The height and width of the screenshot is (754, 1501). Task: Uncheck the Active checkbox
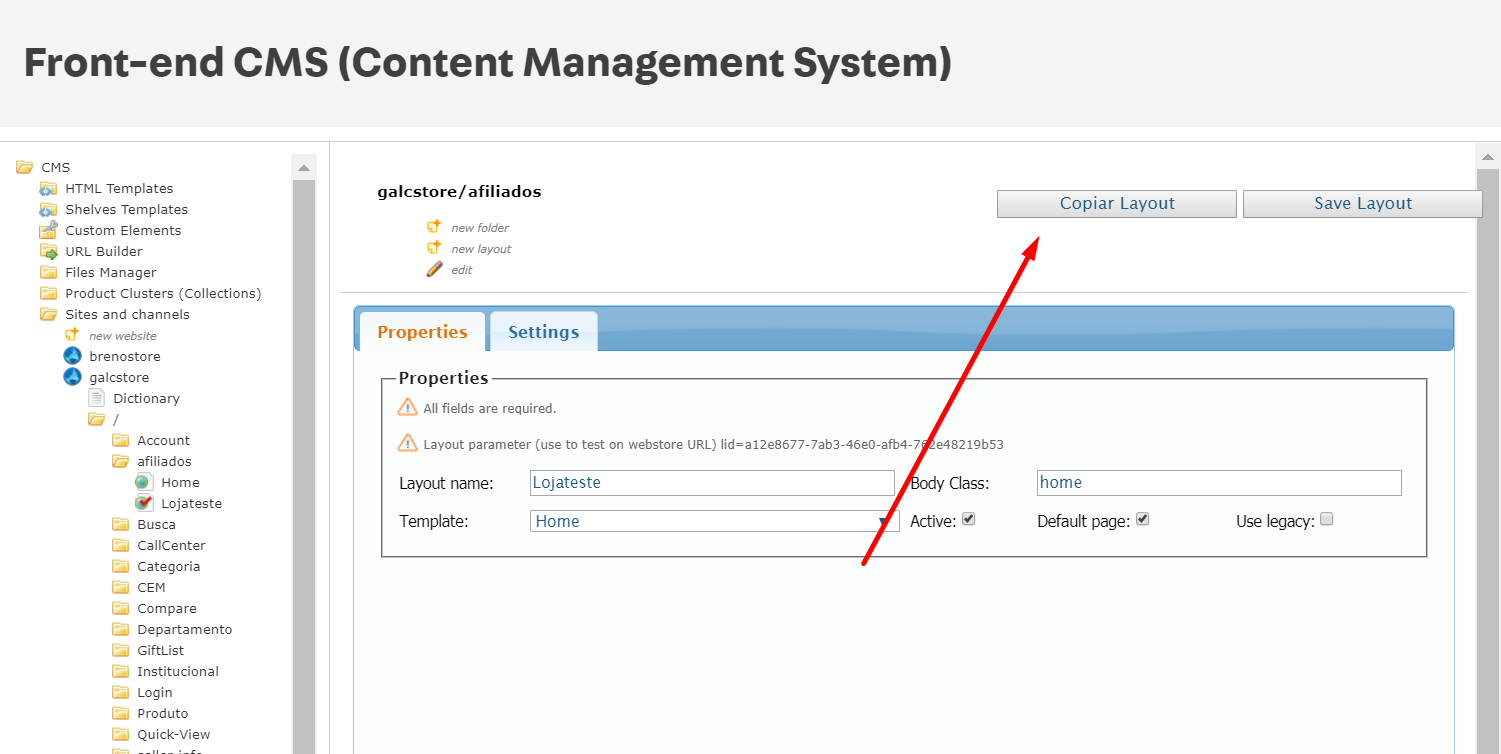tap(968, 520)
